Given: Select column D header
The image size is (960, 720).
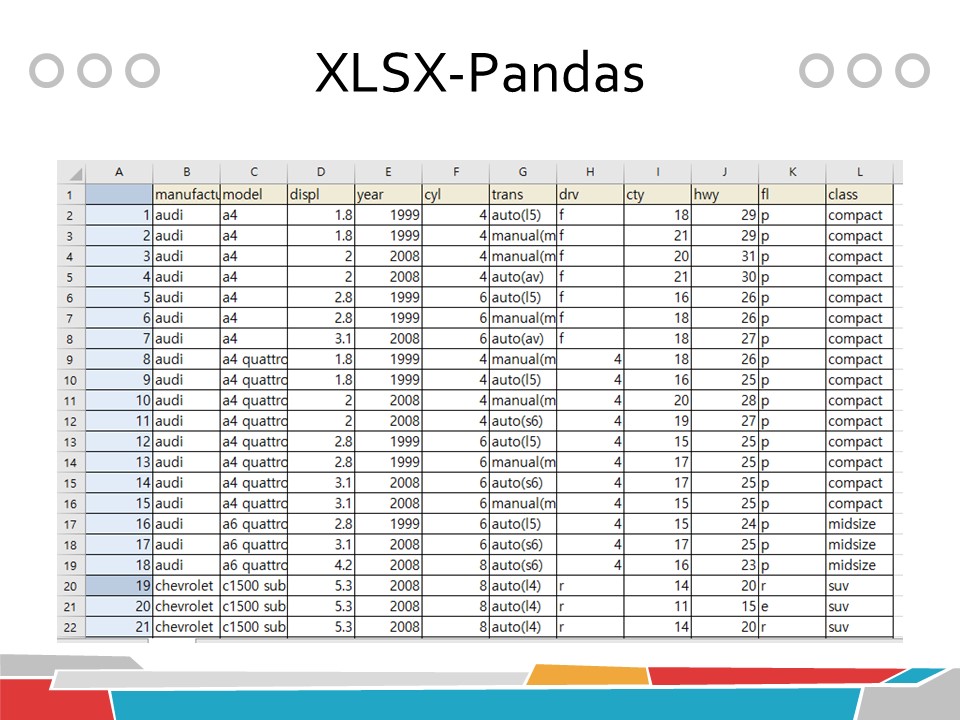Looking at the screenshot, I should point(321,172).
